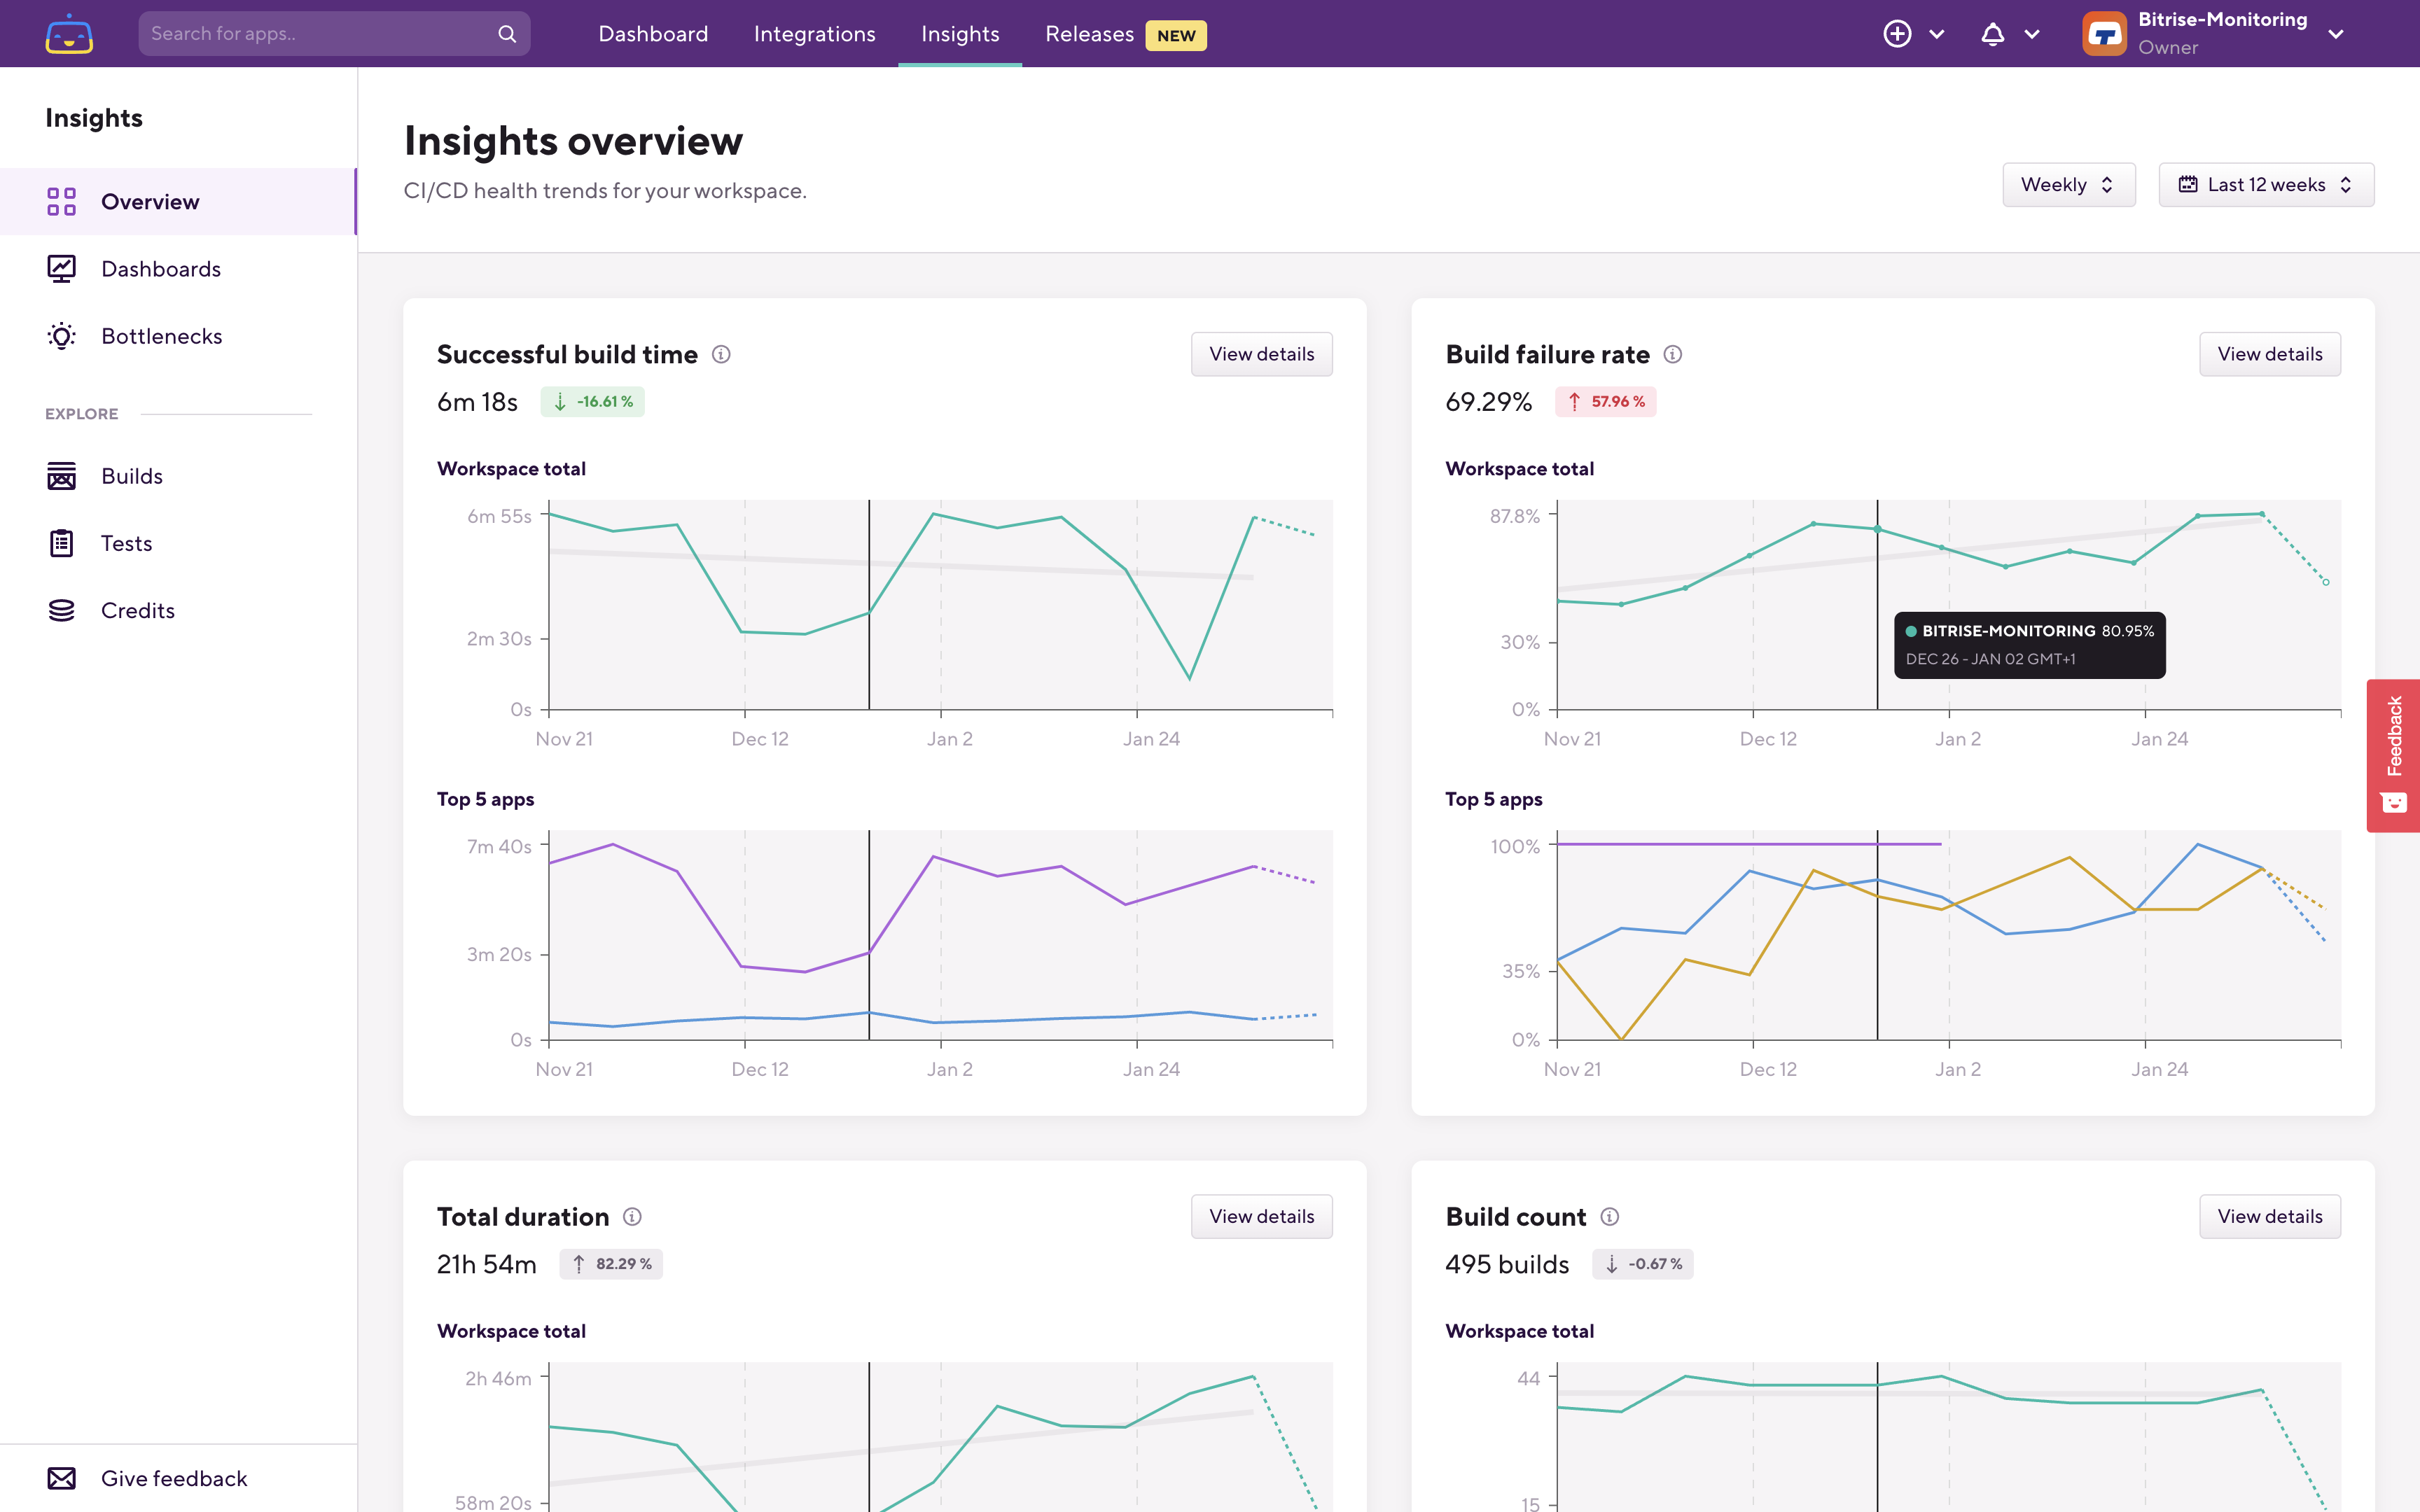The width and height of the screenshot is (2420, 1512).
Task: Open the Releases tab
Action: coord(1089,34)
